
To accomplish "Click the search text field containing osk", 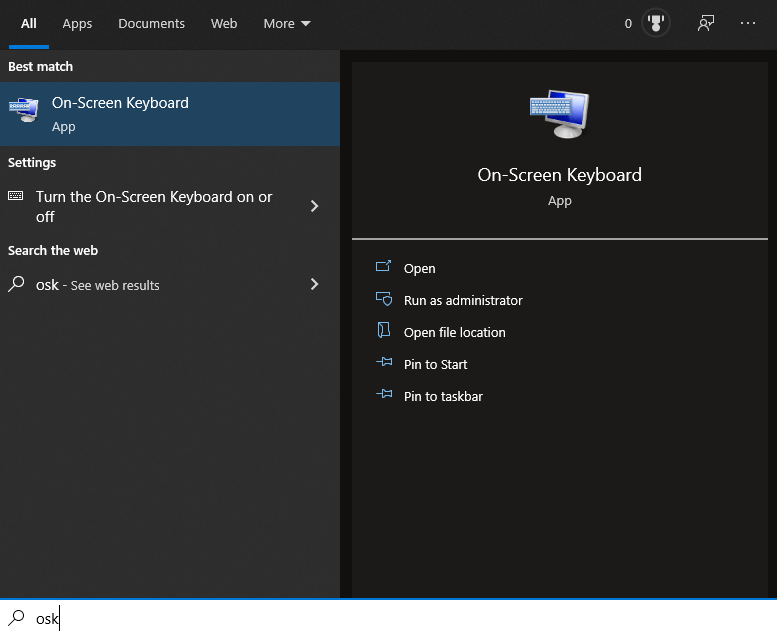I will [x=400, y=618].
